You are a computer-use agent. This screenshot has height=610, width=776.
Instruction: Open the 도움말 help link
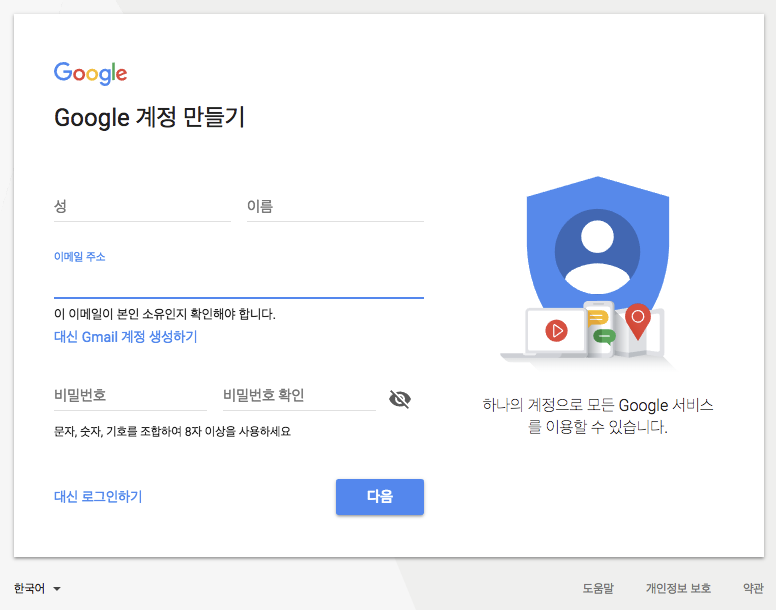(x=598, y=588)
